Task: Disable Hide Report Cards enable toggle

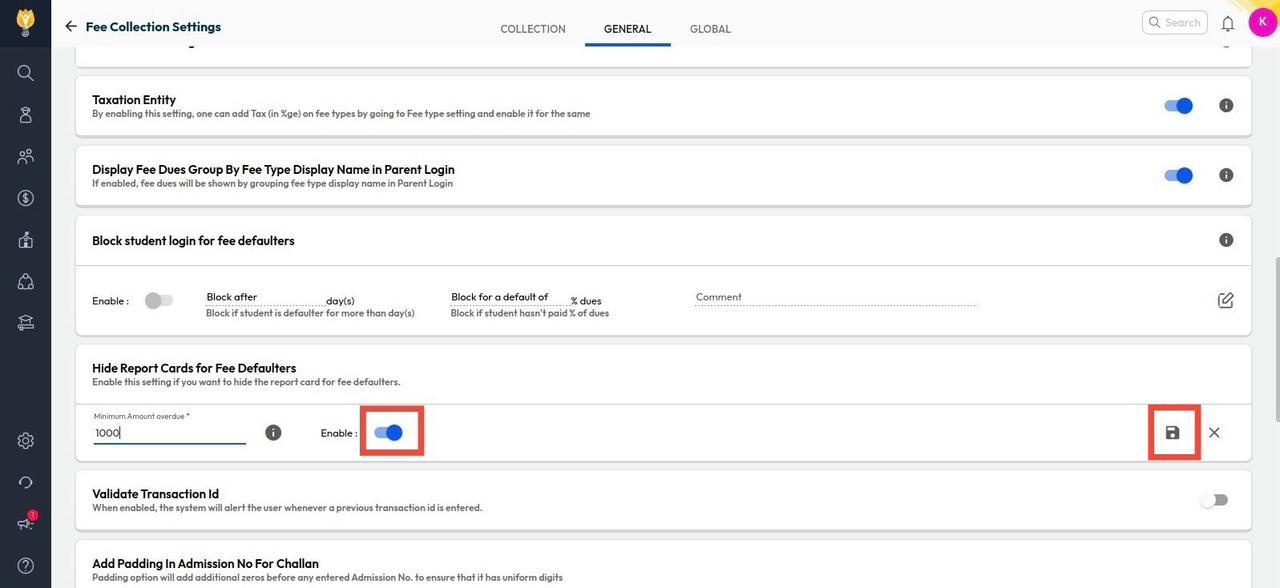Action: (388, 433)
